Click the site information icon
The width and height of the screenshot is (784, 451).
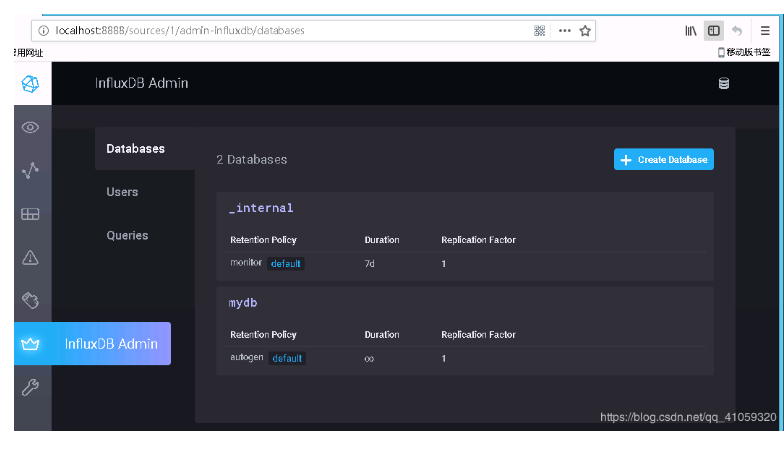click(x=44, y=31)
